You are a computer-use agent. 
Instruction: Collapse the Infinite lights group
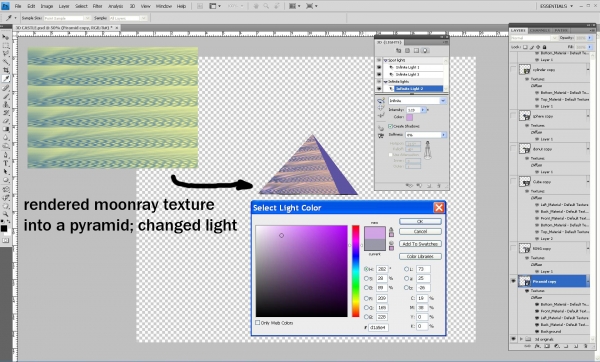click(385, 82)
